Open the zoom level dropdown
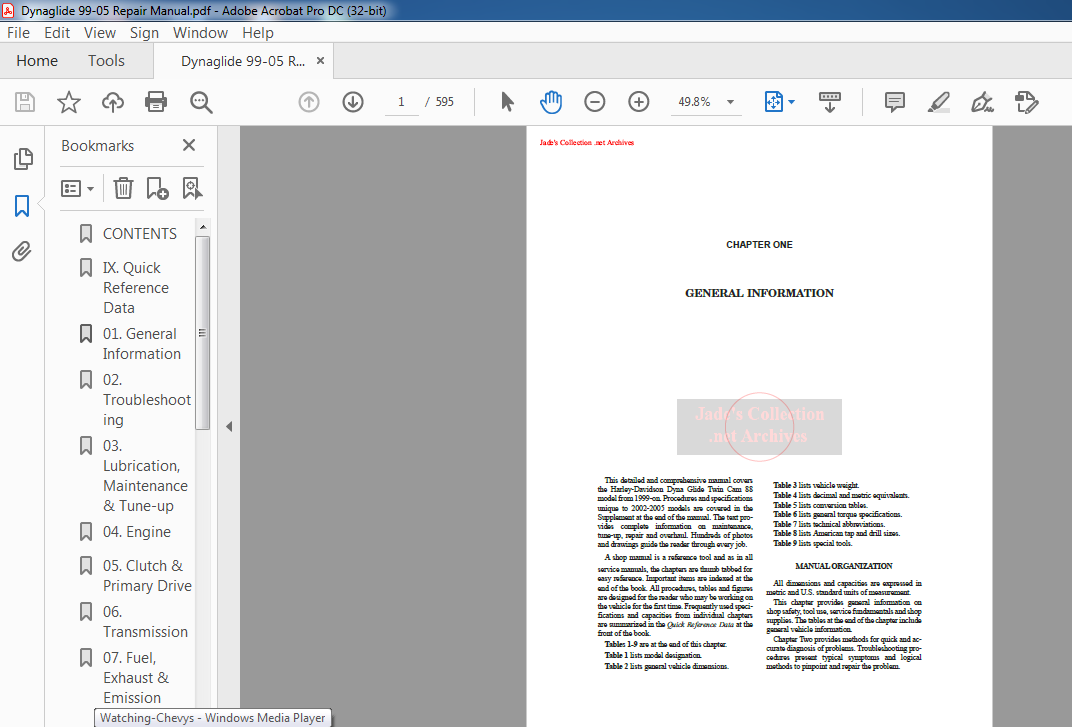 pyautogui.click(x=730, y=102)
